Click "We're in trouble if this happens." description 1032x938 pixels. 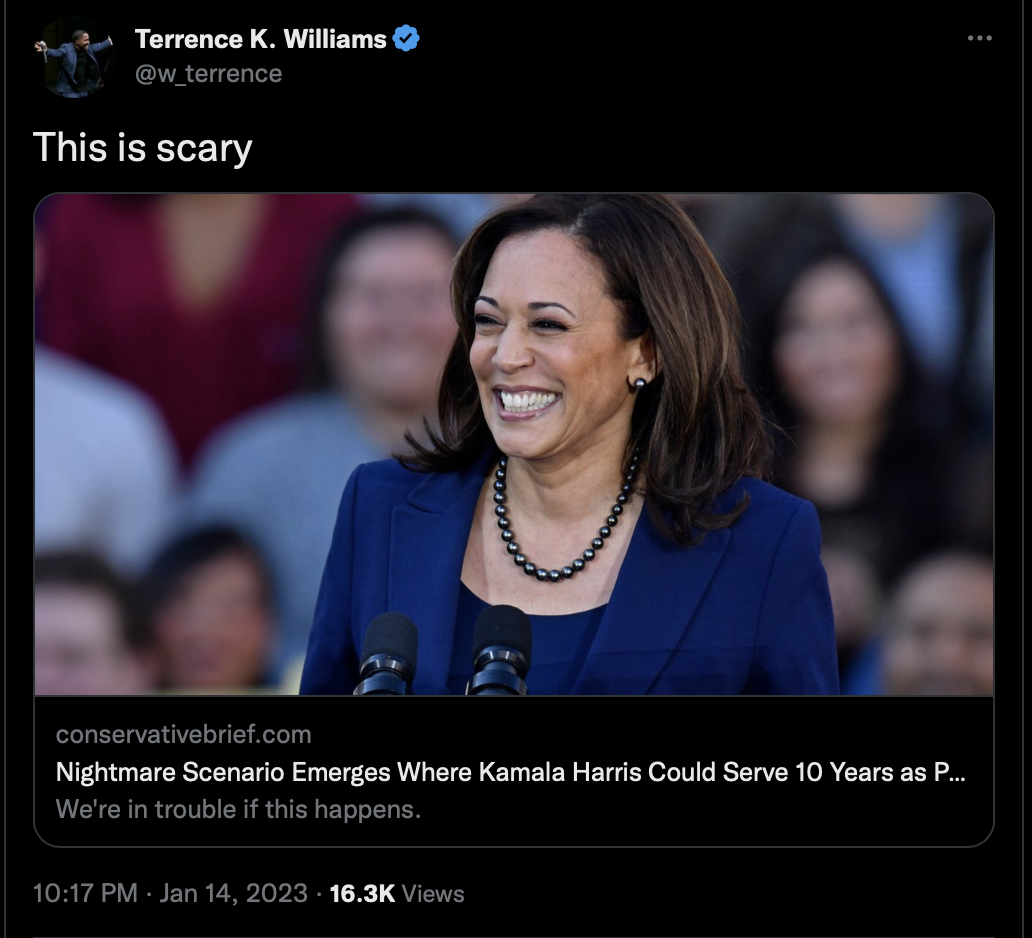(x=238, y=809)
